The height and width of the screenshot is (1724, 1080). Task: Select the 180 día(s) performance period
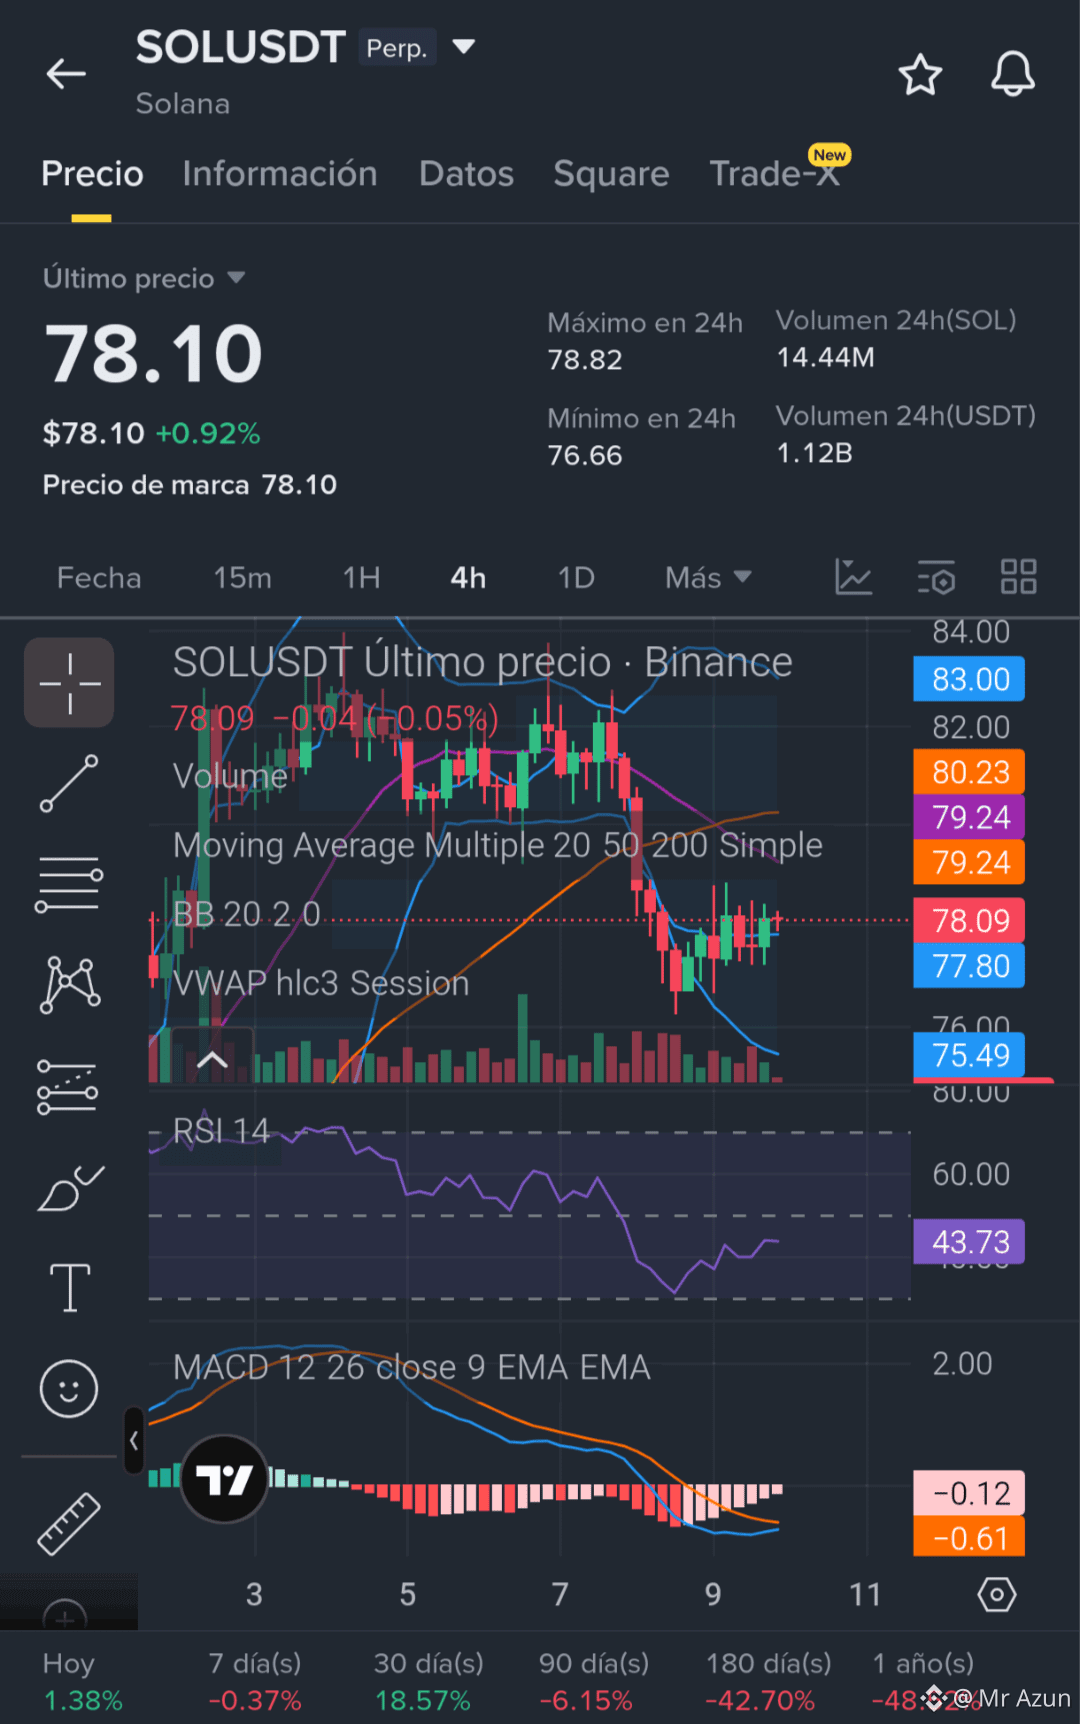point(768,1681)
